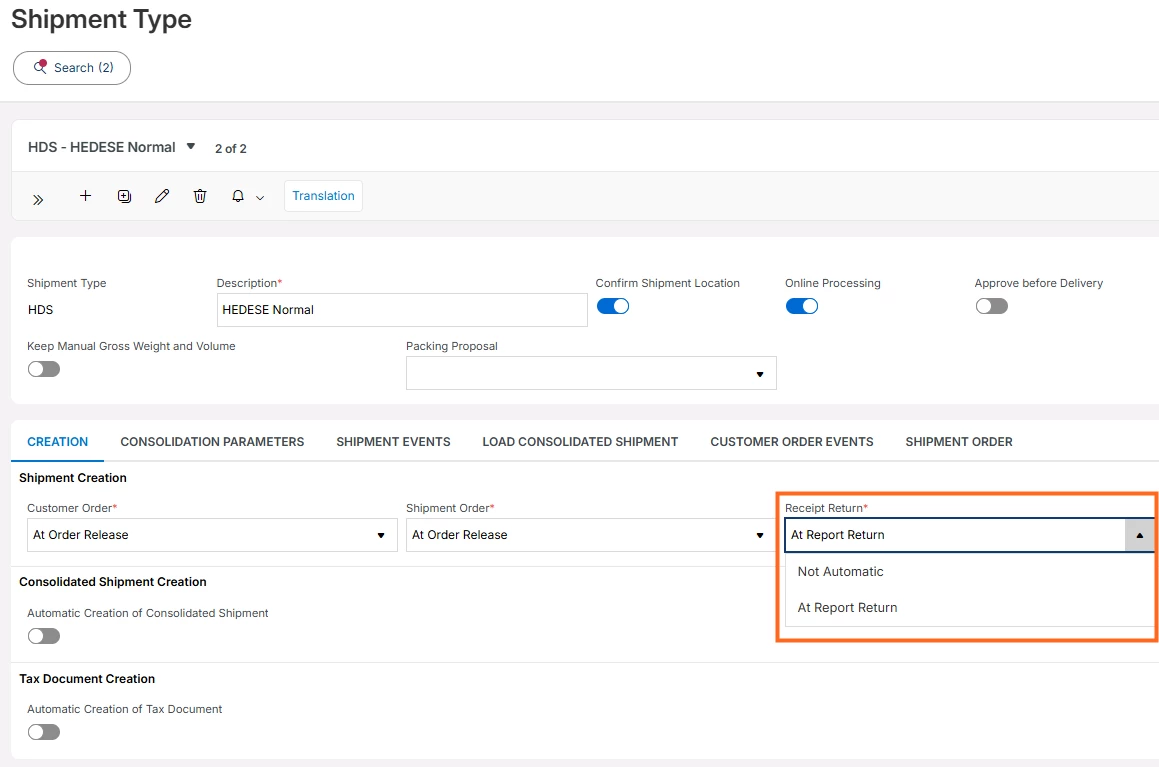Toggle Confirm Shipment Location switch
This screenshot has height=767, width=1159.
(x=612, y=306)
